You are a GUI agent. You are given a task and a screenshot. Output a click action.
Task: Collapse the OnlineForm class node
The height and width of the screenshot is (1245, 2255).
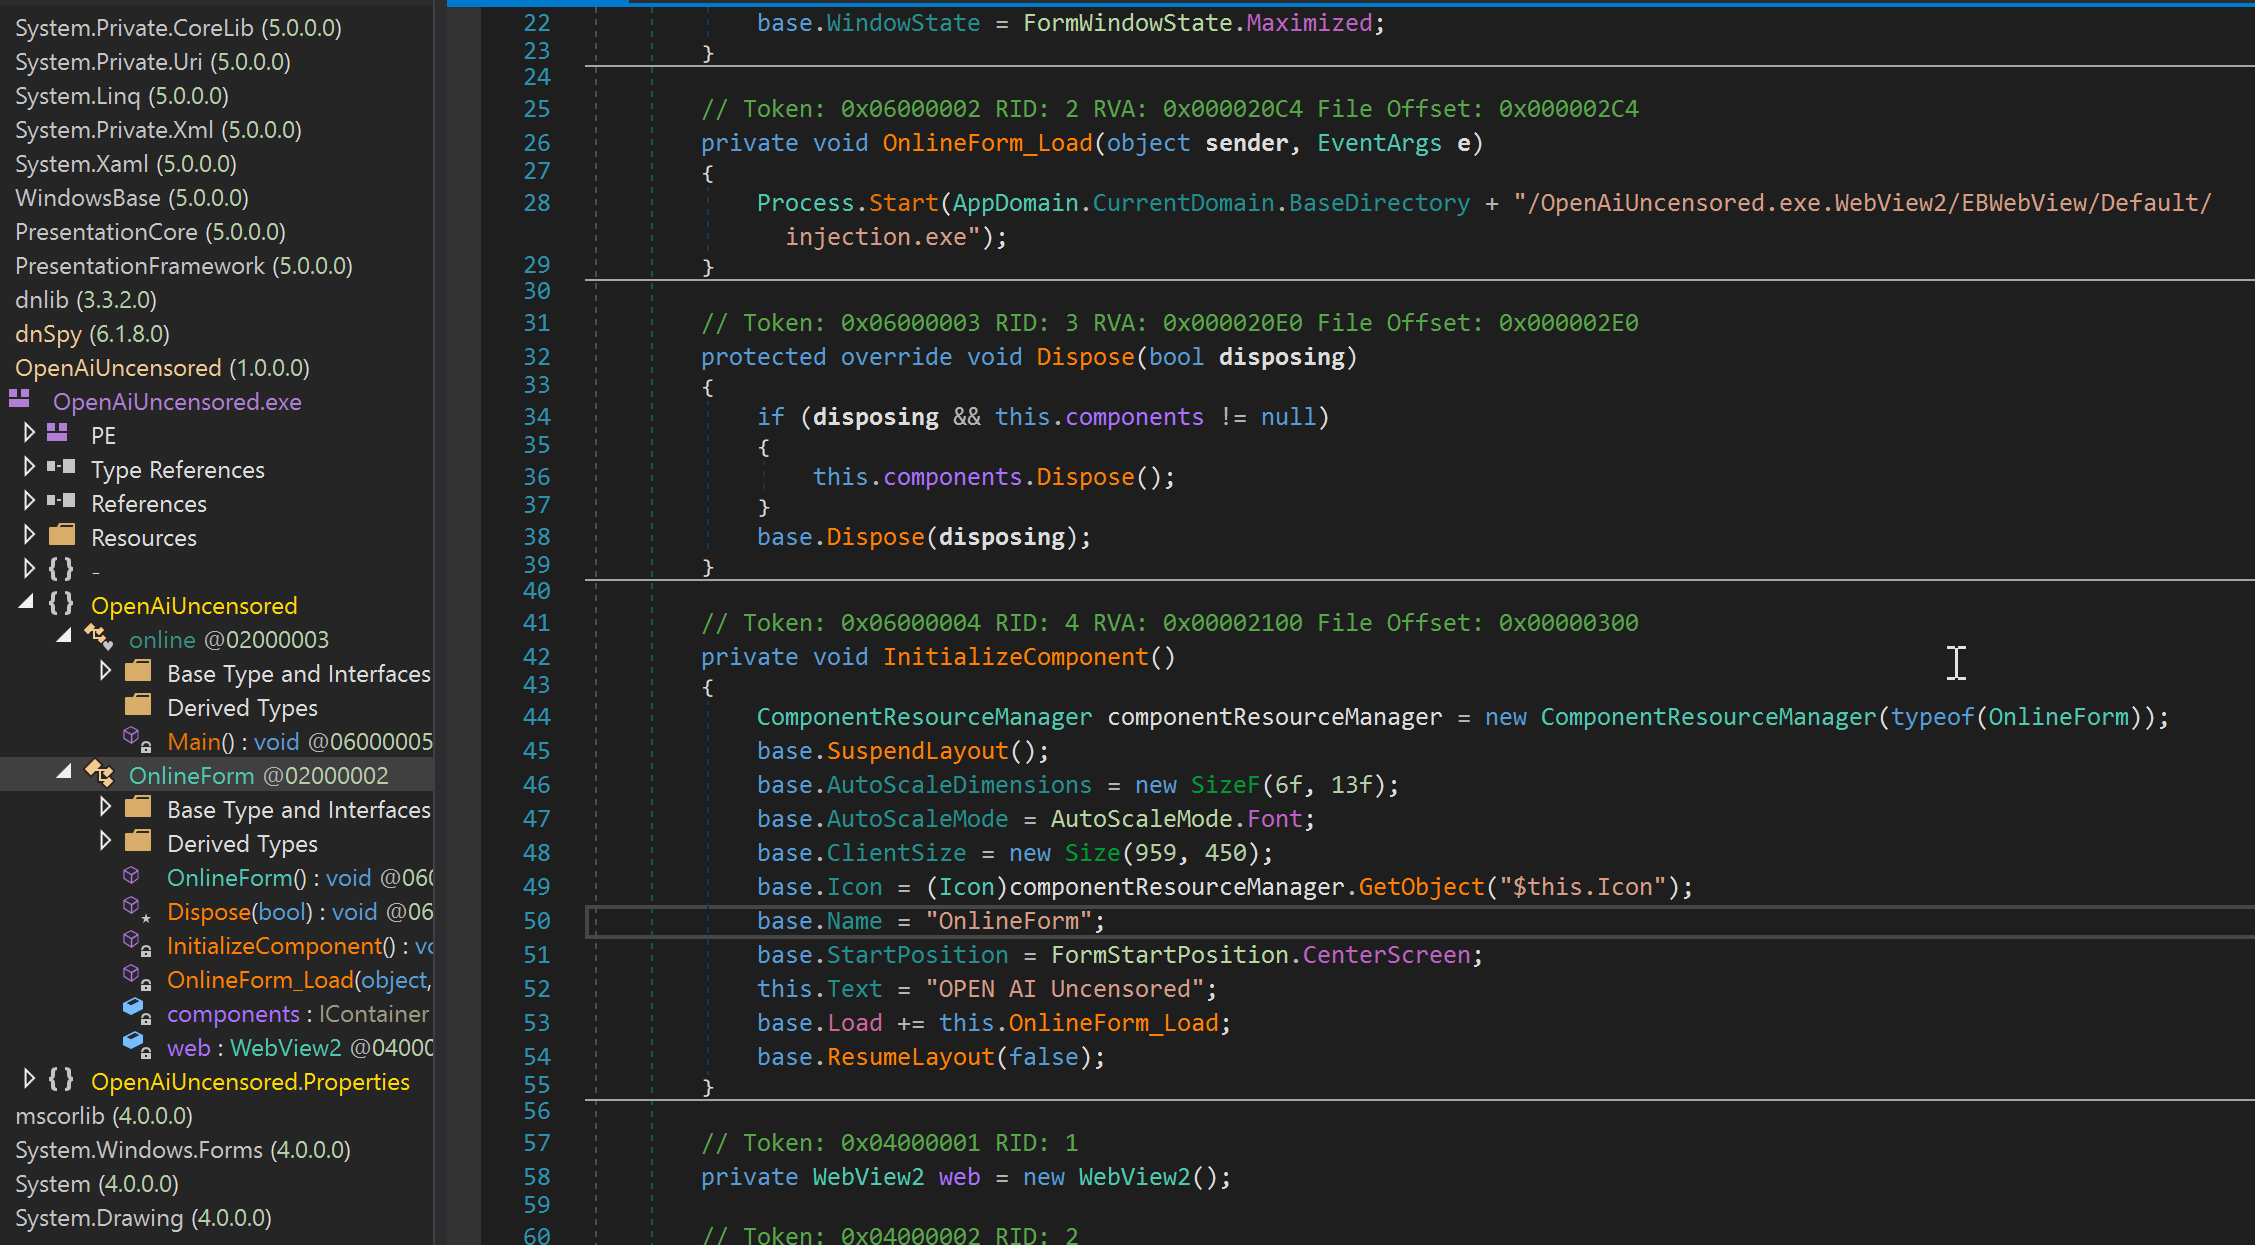64,772
